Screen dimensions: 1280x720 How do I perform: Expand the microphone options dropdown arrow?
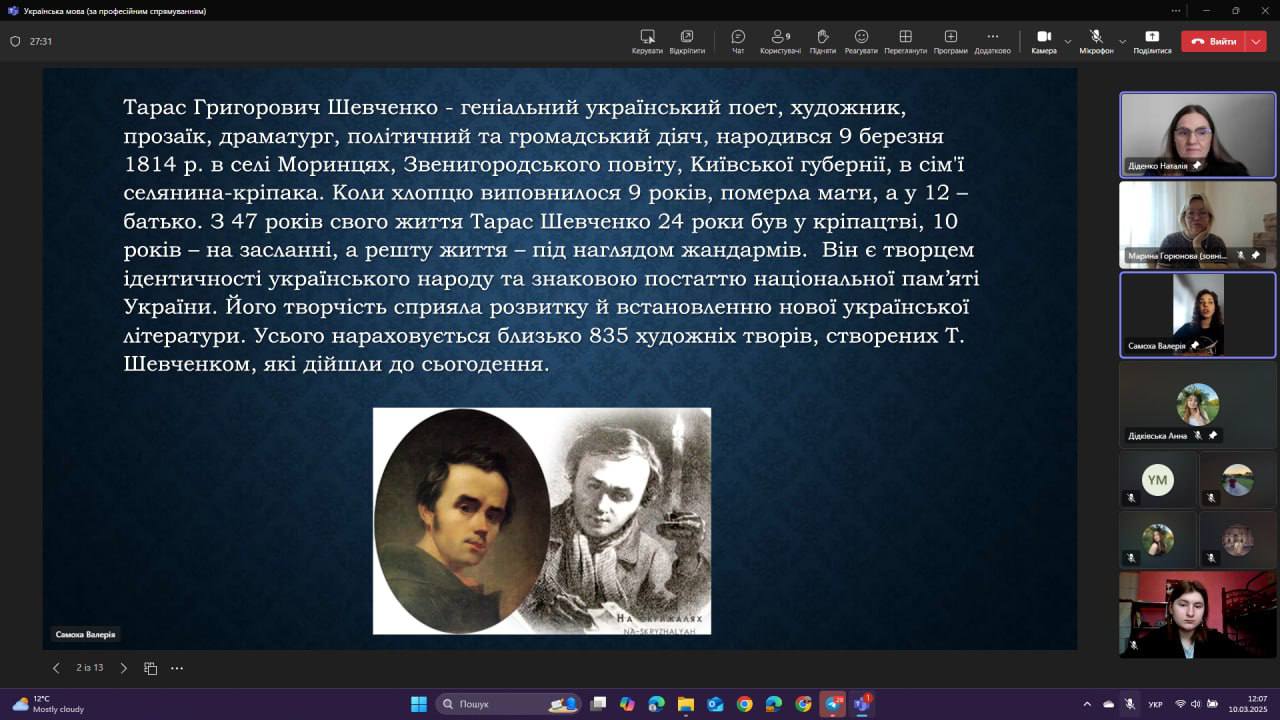[1122, 42]
